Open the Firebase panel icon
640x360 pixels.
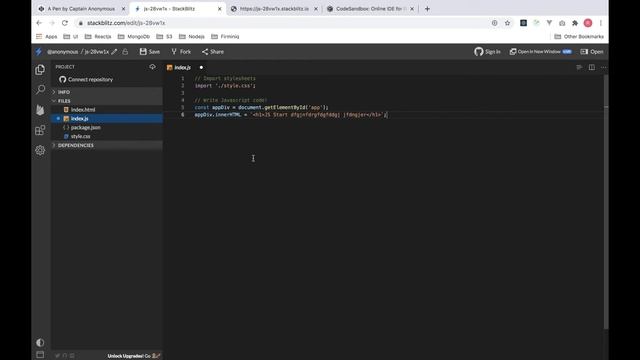(x=40, y=110)
